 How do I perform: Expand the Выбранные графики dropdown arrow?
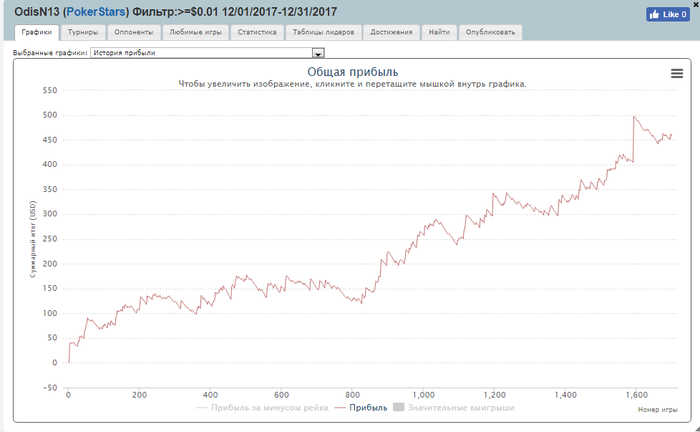coord(318,53)
